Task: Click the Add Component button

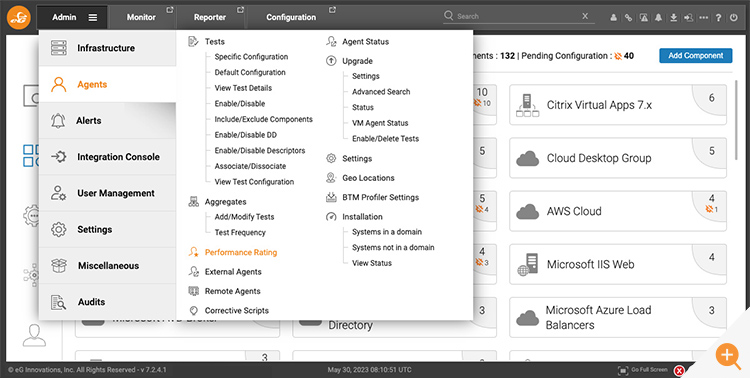Action: (695, 56)
